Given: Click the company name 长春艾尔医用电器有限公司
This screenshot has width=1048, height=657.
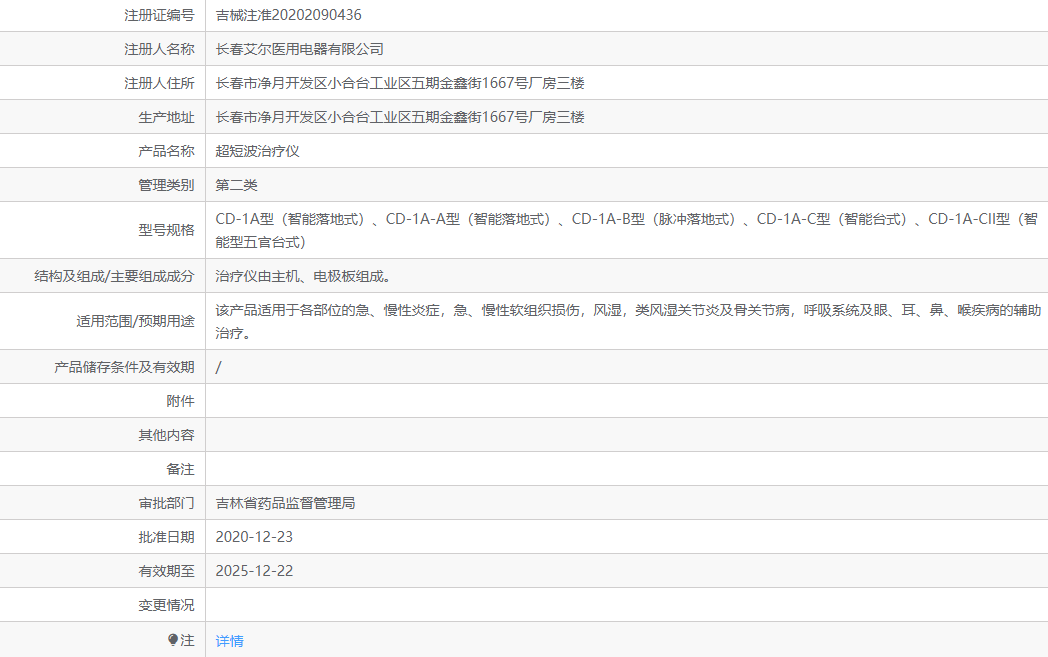Looking at the screenshot, I should point(299,49).
